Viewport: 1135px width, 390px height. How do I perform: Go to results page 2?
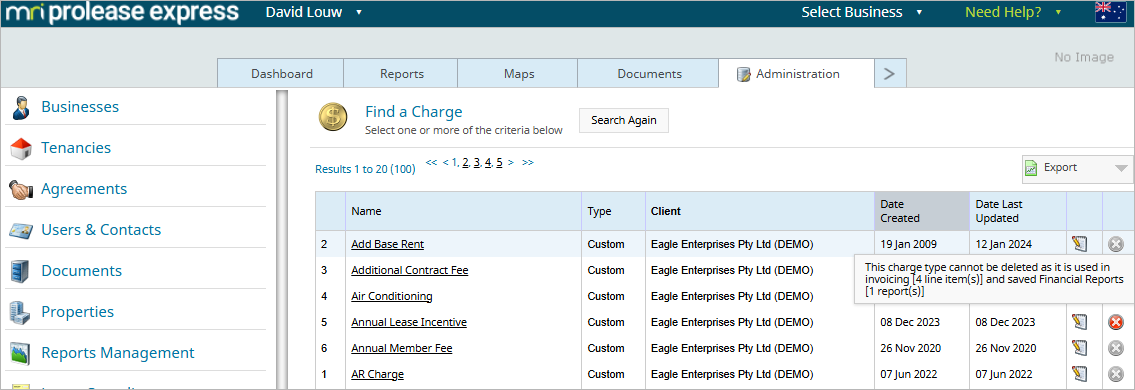click(x=465, y=163)
